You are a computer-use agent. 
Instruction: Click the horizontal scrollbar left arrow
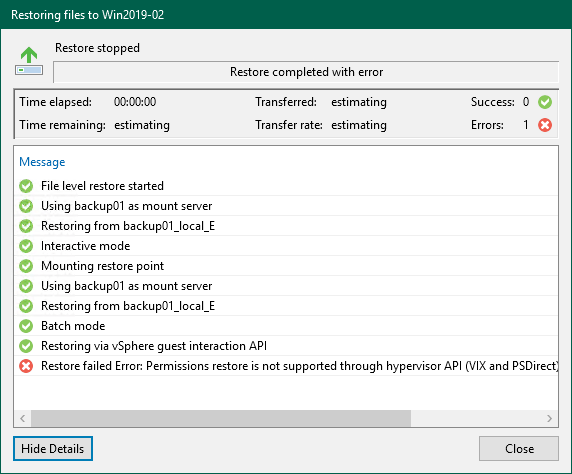pos(23,418)
